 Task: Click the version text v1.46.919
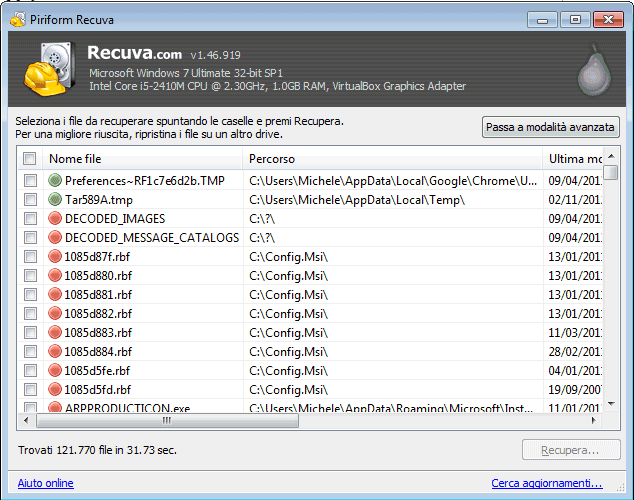click(x=216, y=55)
